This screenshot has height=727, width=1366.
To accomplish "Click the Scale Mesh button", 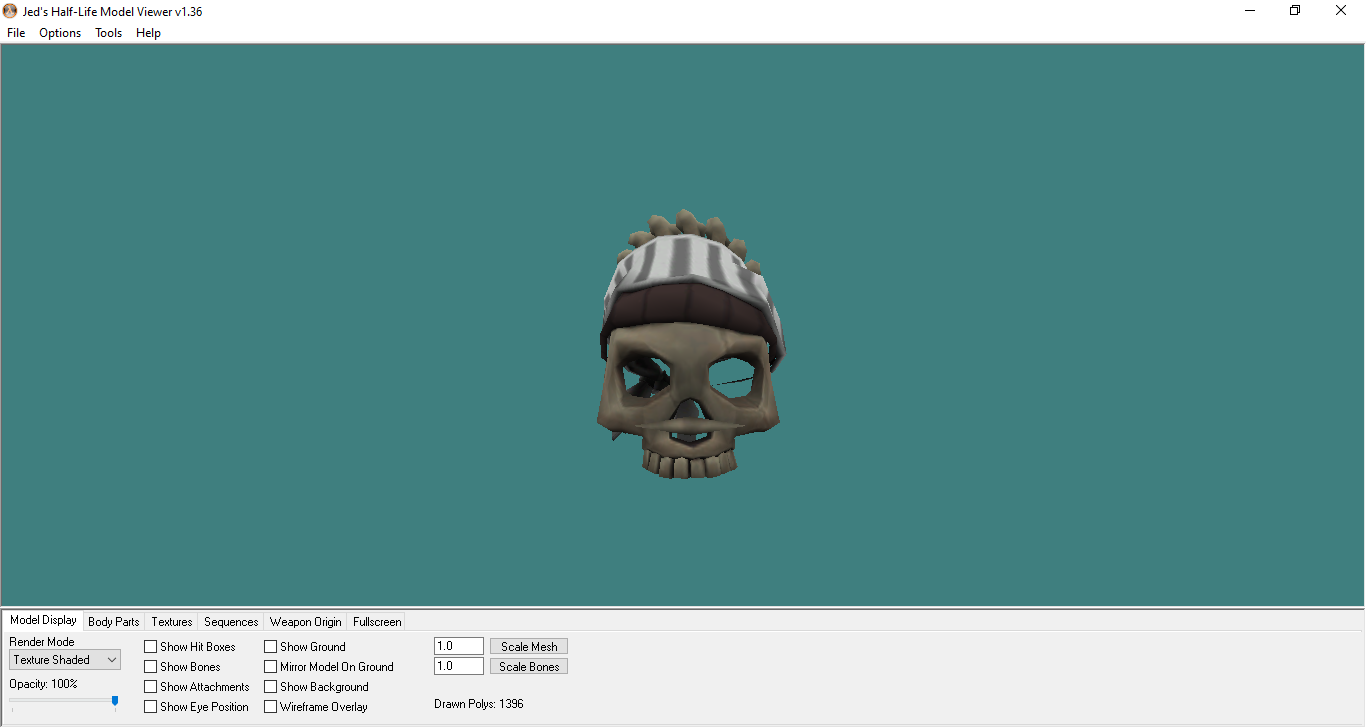I will (x=529, y=647).
